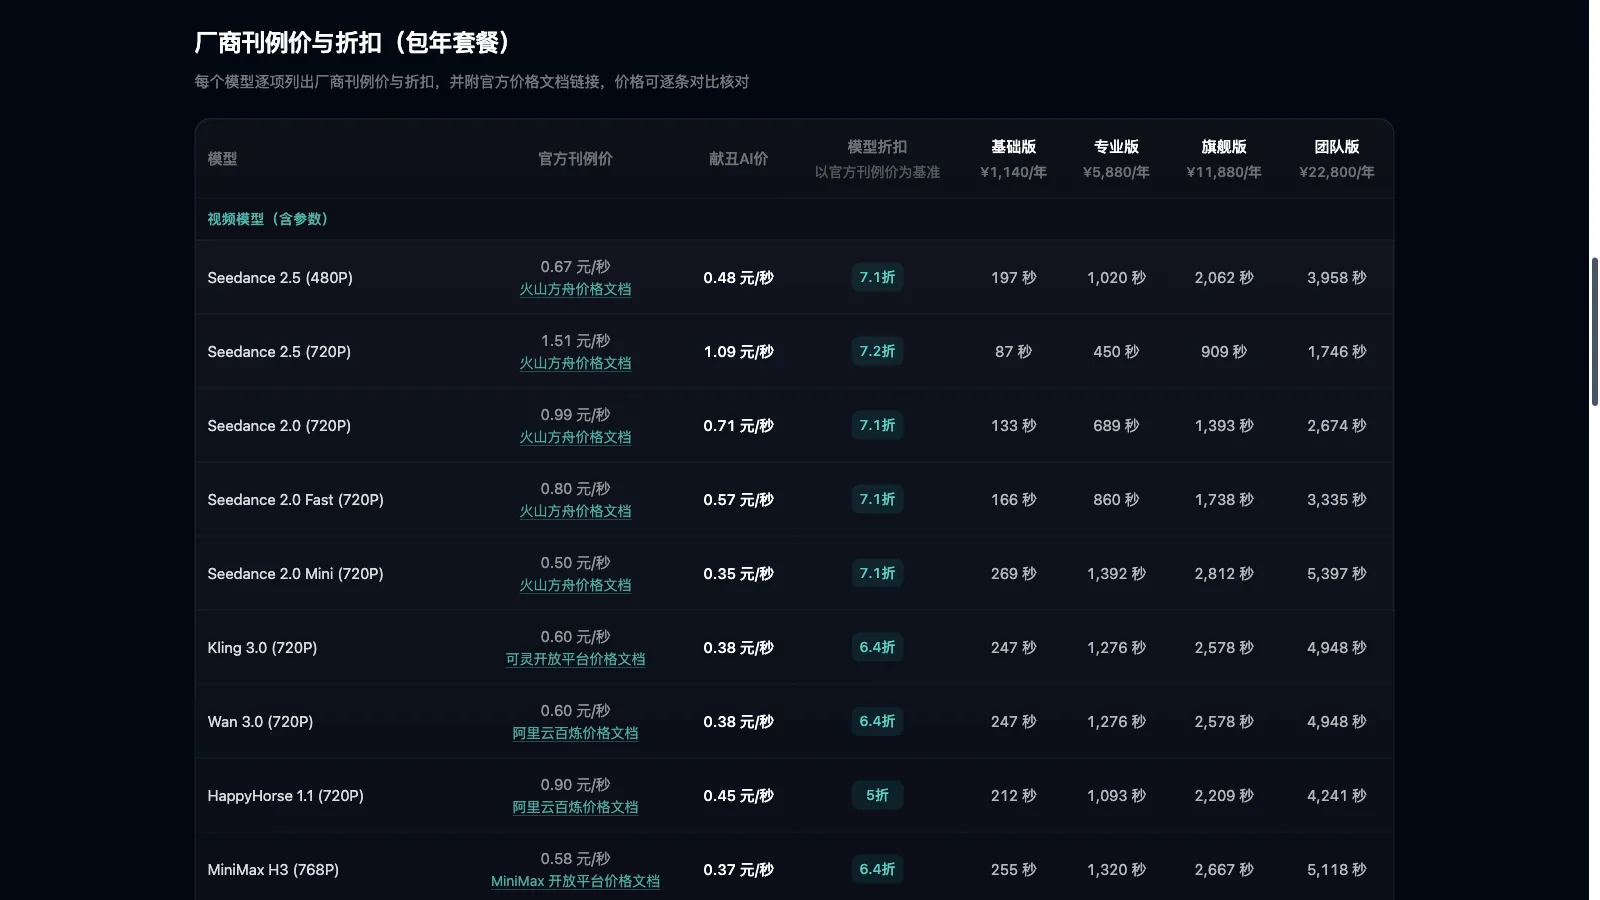Click the 0.45 元/秒 price cell
This screenshot has width=1600, height=900.
[x=738, y=795]
